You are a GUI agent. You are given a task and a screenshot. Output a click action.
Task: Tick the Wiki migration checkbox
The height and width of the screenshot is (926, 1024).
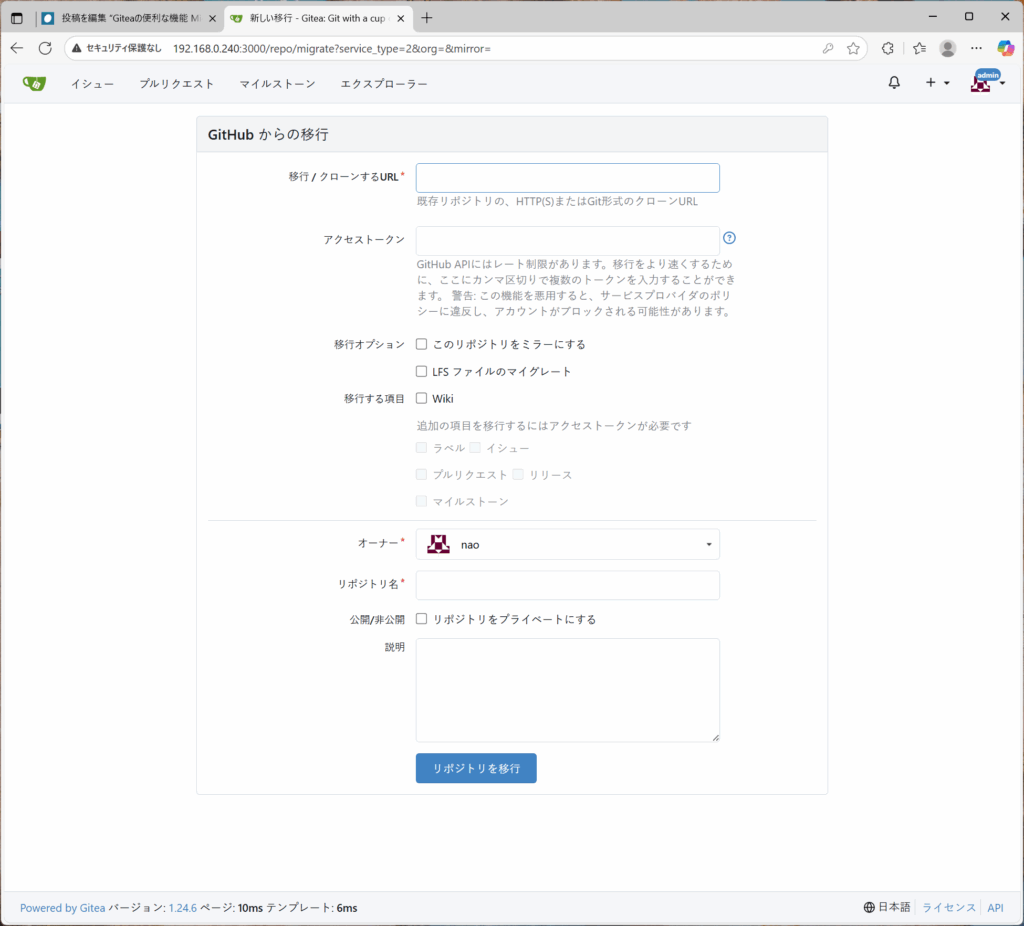[x=422, y=398]
